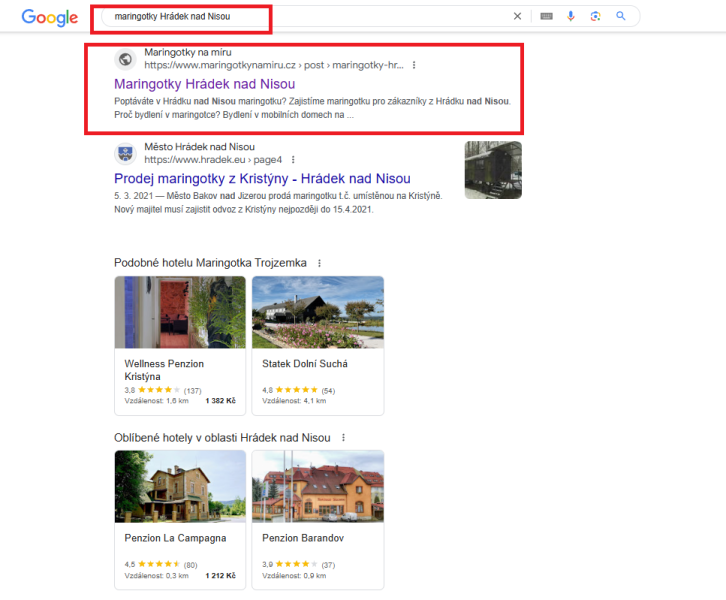Open the maringotka wagon thumbnail image
This screenshot has width=726, height=600.
tap(493, 170)
